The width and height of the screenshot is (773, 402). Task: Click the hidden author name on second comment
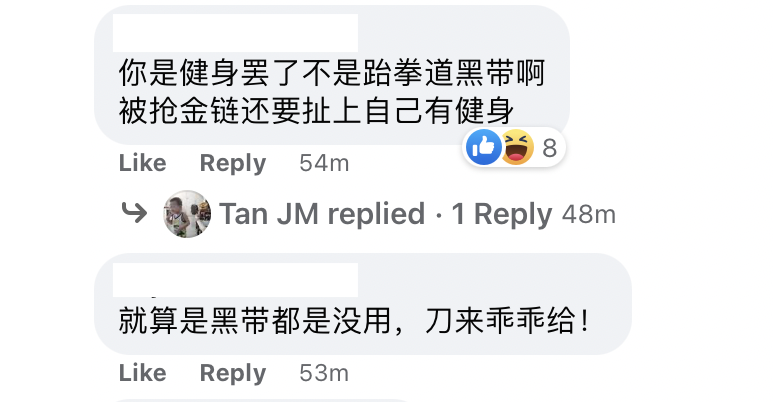pos(235,280)
